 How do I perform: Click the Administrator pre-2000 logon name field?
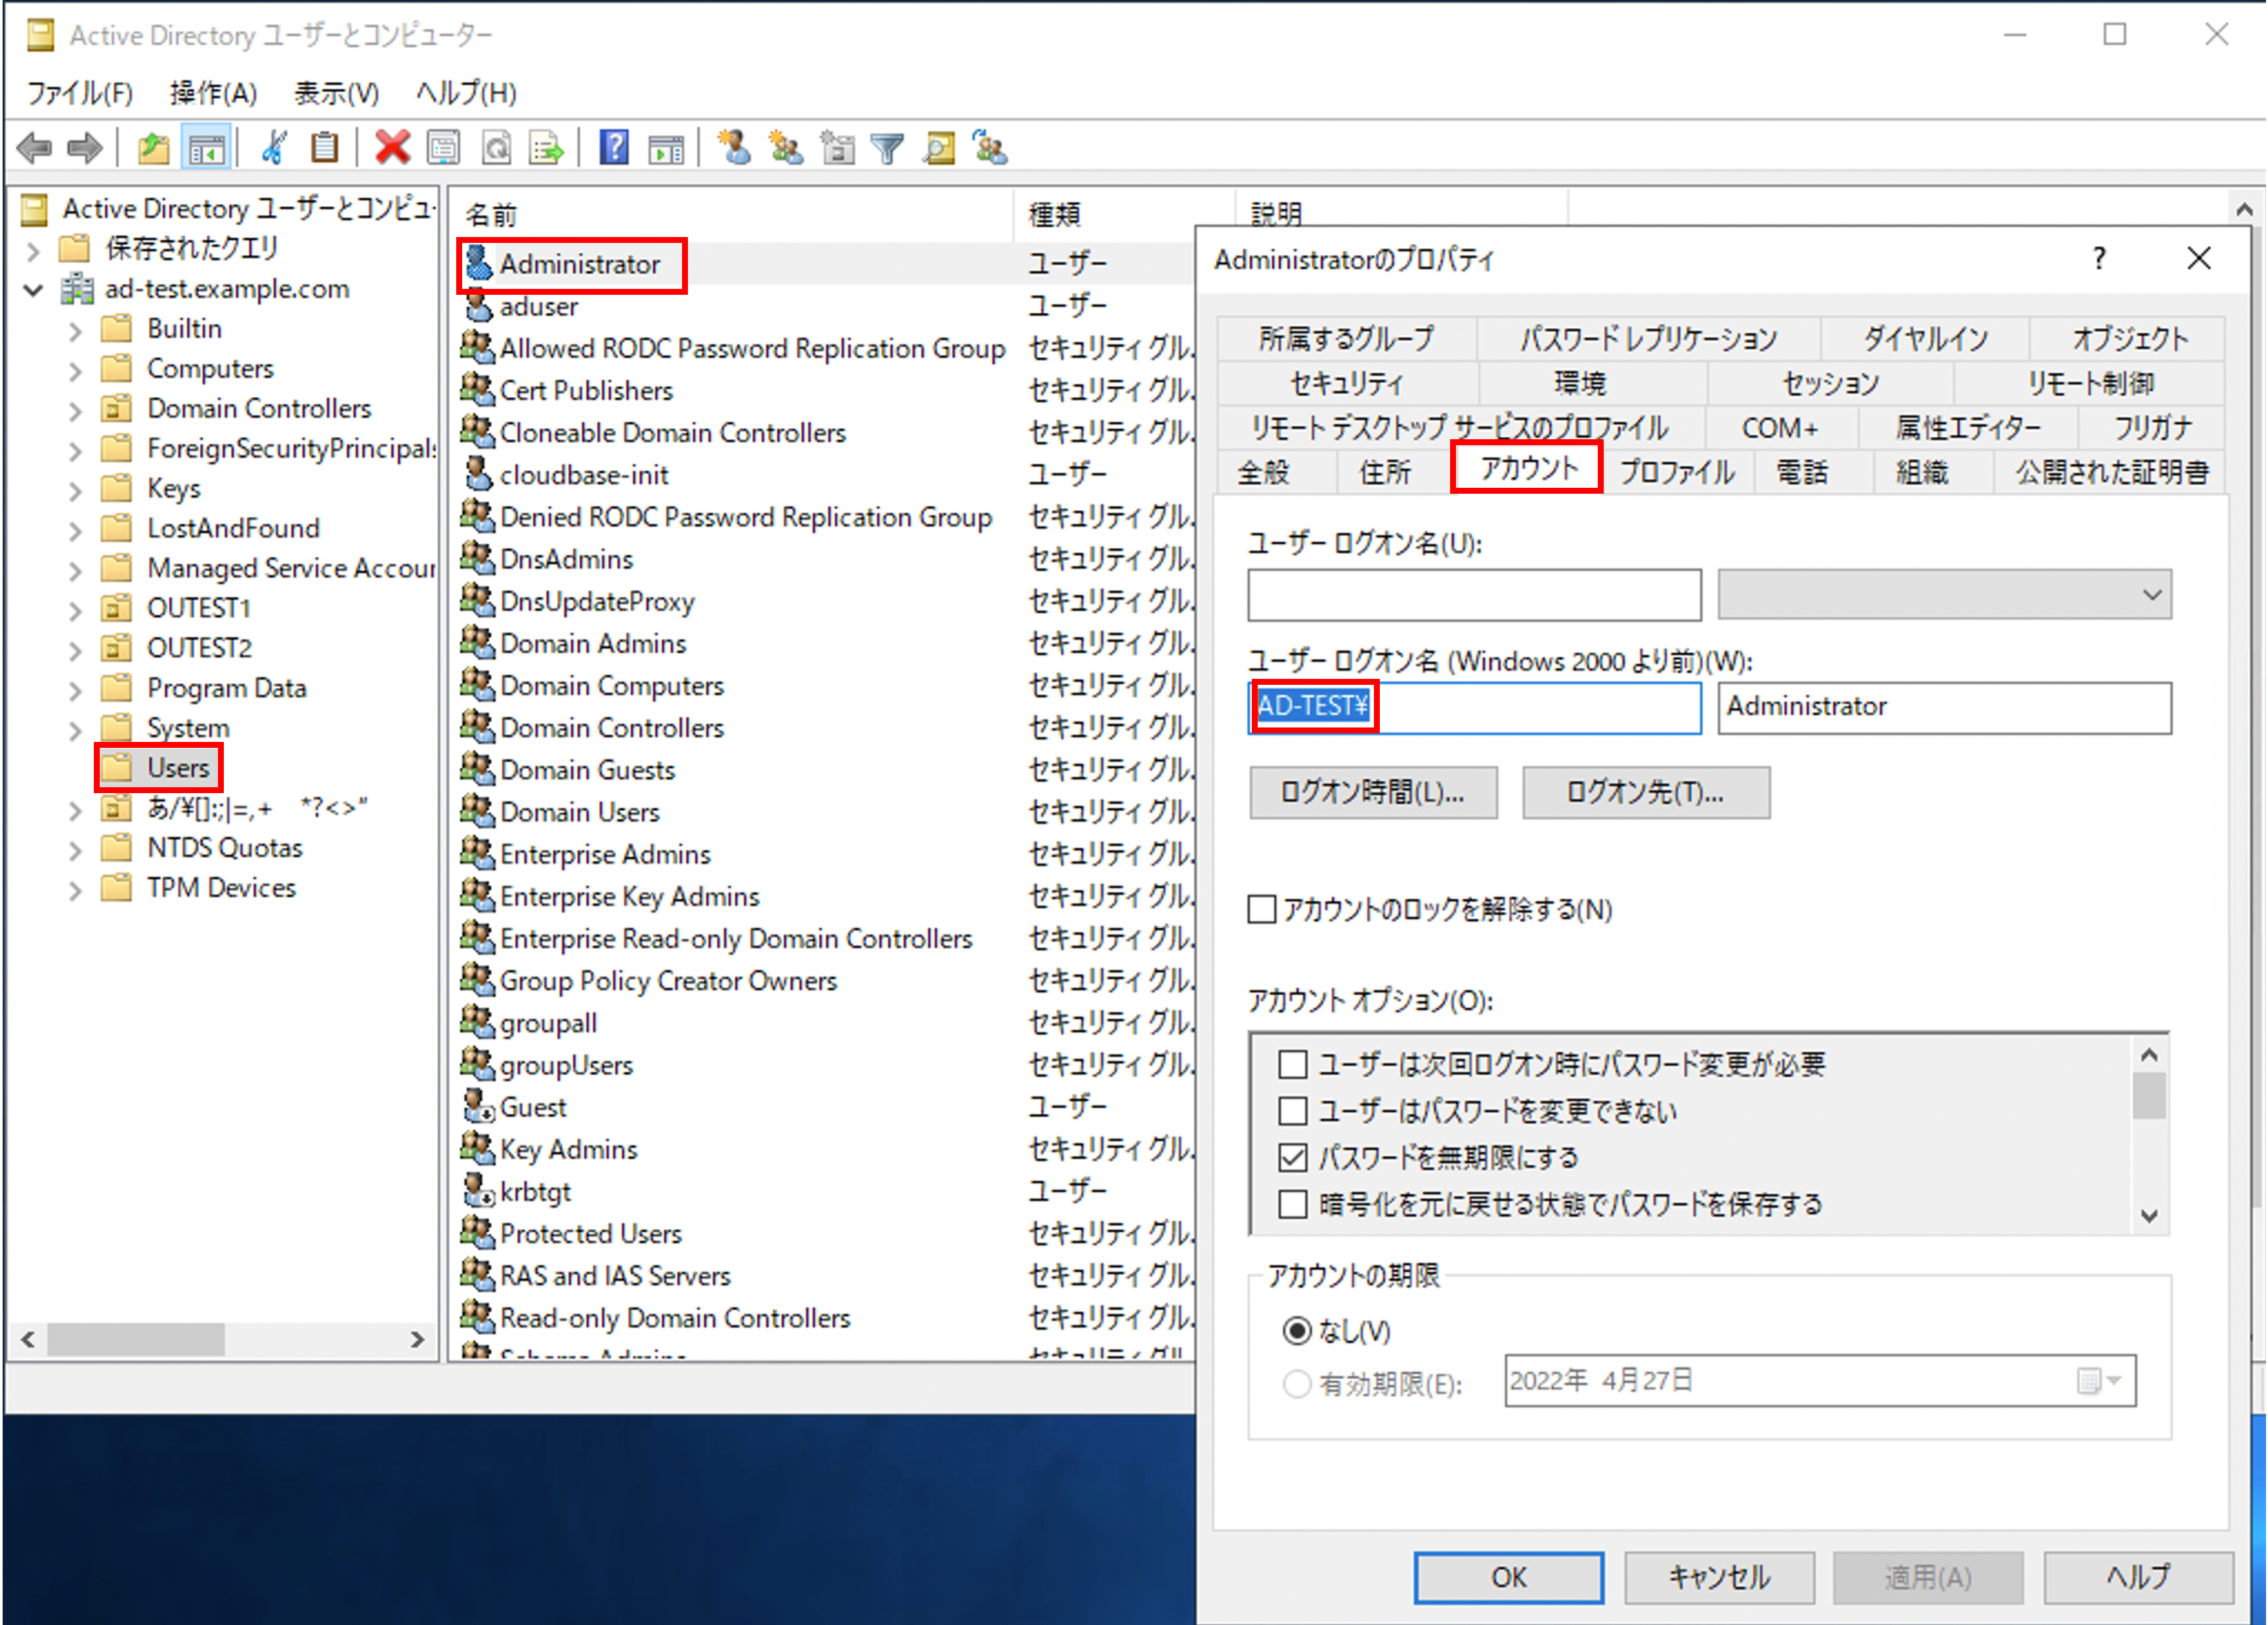click(1944, 707)
